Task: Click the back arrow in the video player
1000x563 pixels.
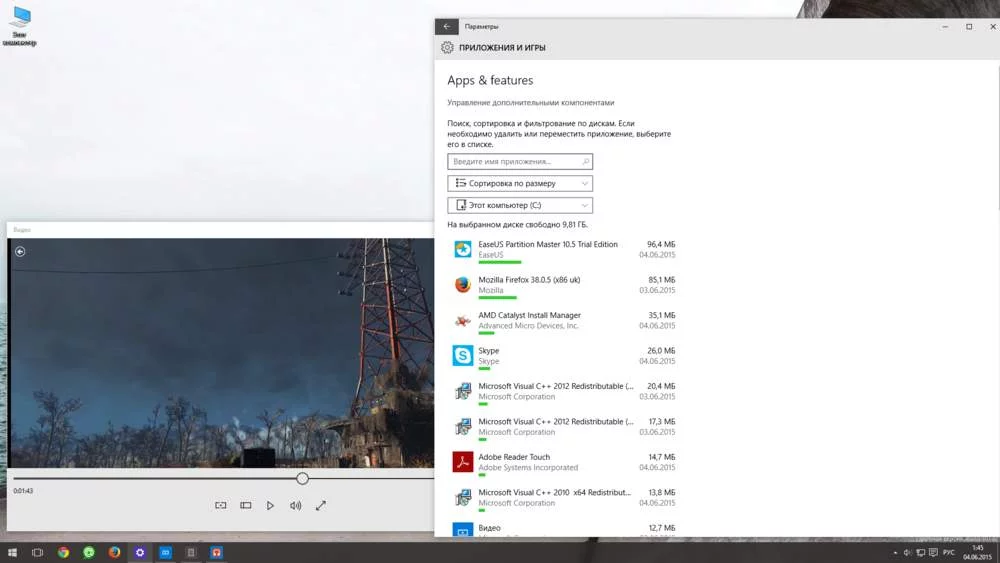Action: pos(20,252)
